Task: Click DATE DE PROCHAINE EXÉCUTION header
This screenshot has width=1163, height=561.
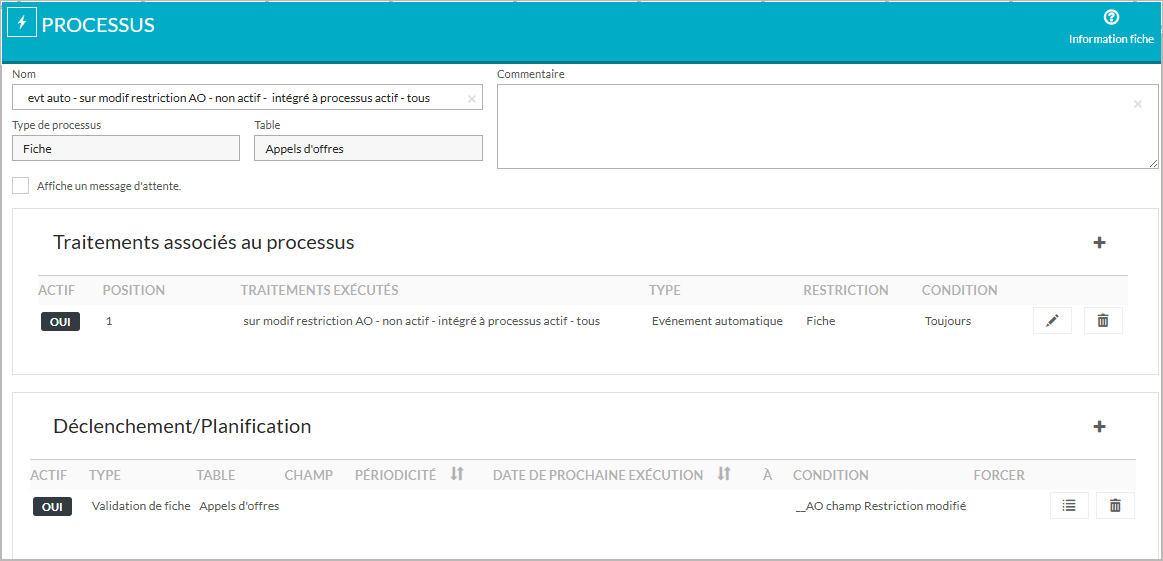Action: [598, 474]
